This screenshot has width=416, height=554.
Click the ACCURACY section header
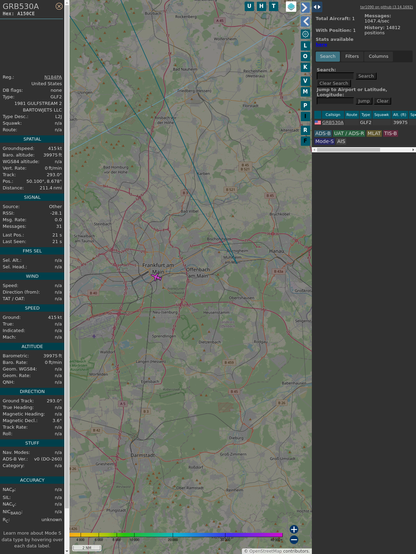(x=32, y=480)
